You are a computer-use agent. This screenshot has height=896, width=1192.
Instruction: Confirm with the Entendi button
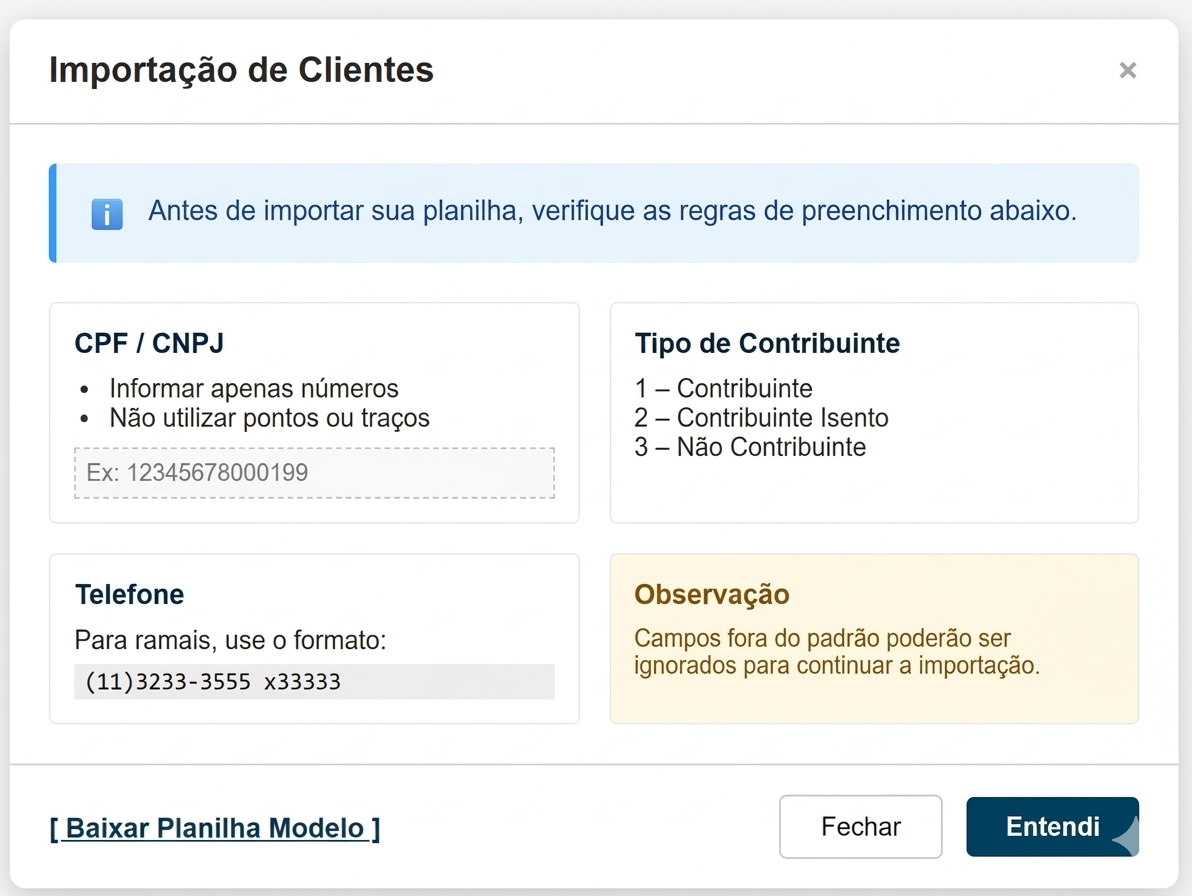pos(1052,827)
